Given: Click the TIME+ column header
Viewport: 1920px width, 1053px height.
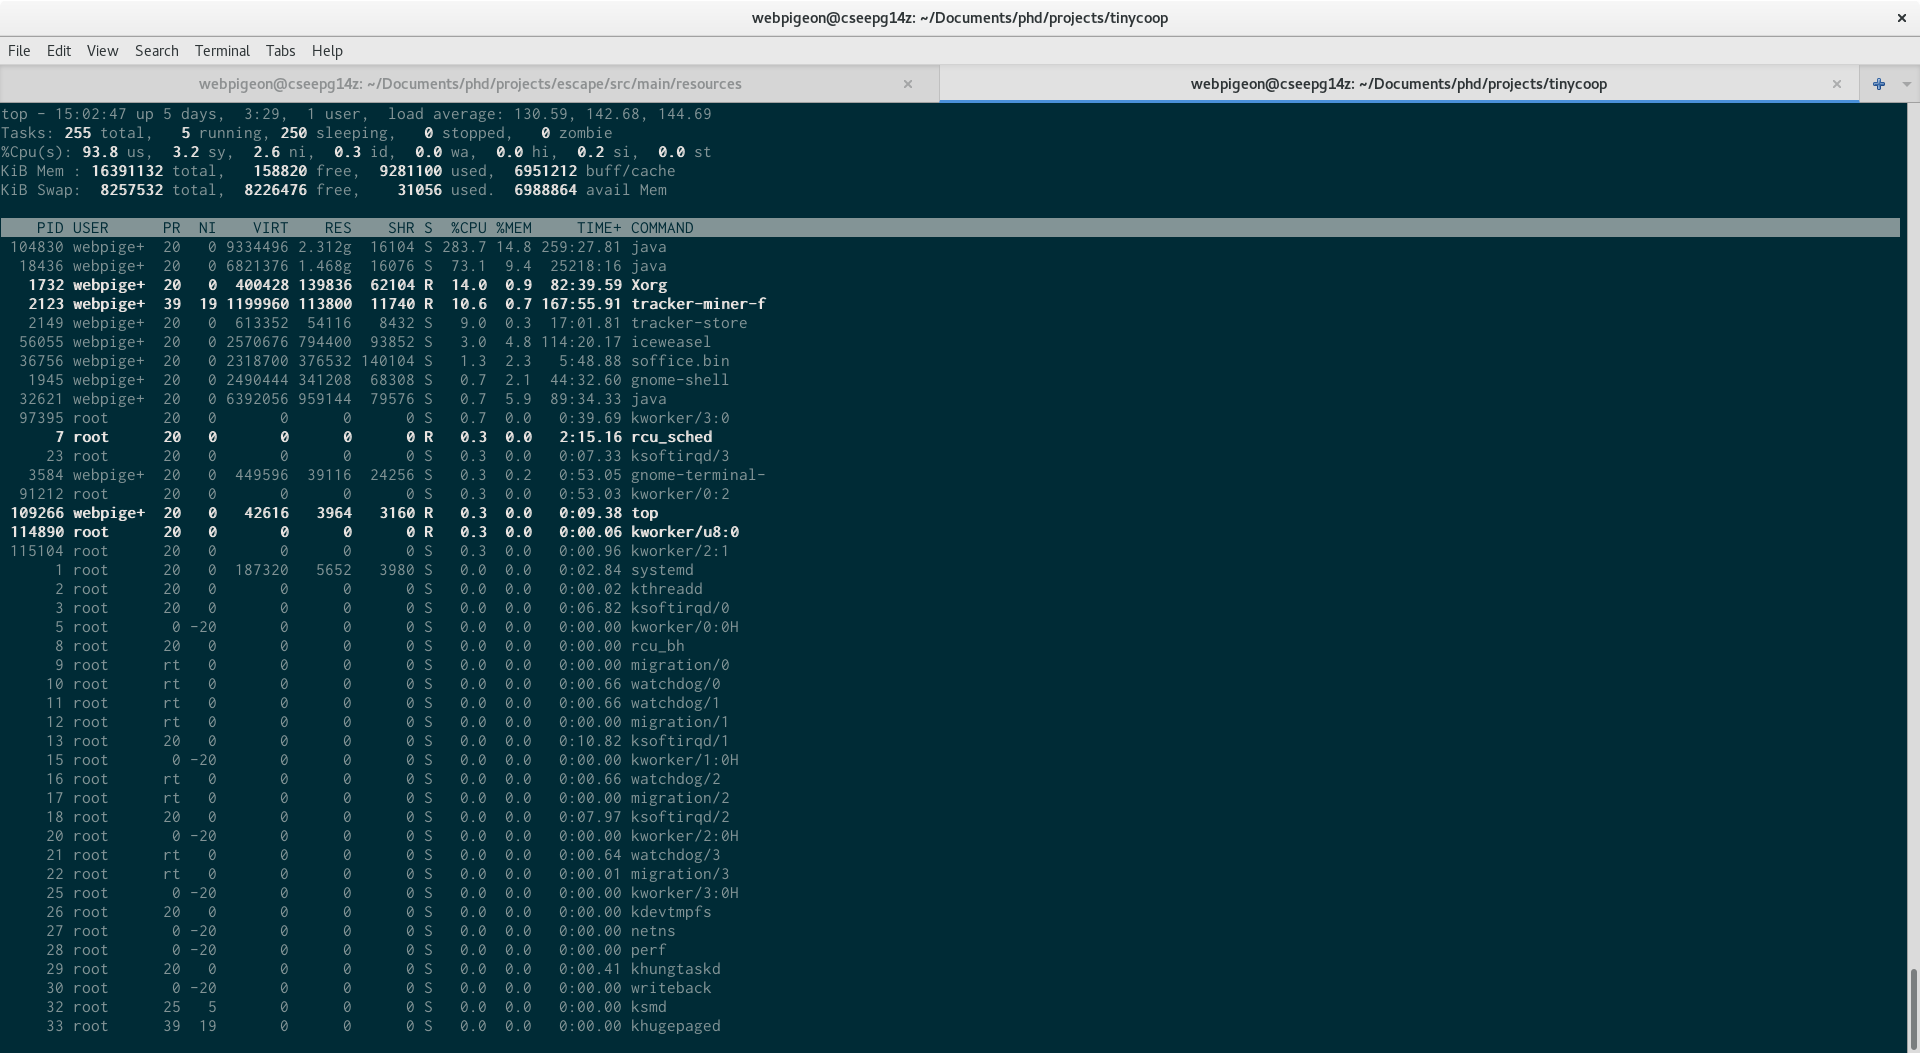Looking at the screenshot, I should pos(599,228).
